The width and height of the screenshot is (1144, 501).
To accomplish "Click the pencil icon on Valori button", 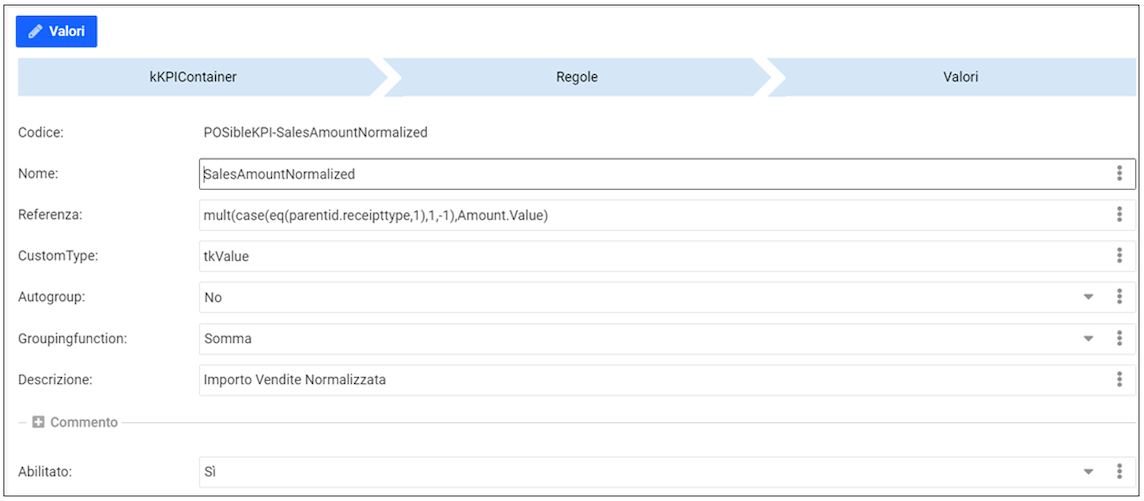I will [36, 32].
